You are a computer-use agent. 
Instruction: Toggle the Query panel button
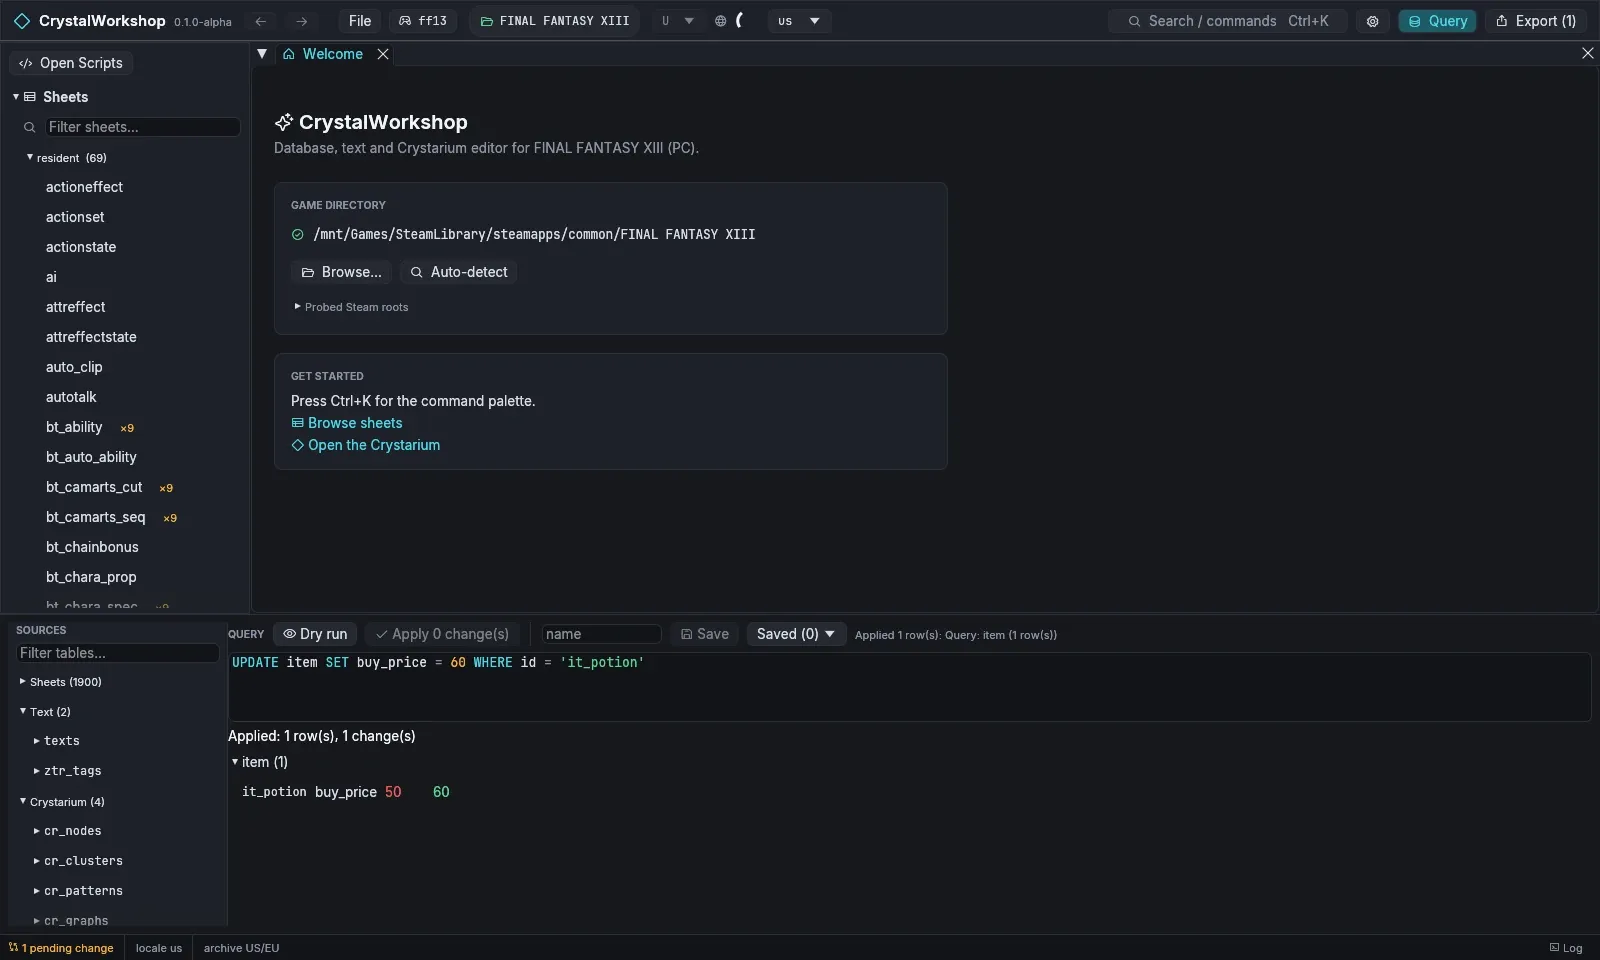[x=1437, y=21]
